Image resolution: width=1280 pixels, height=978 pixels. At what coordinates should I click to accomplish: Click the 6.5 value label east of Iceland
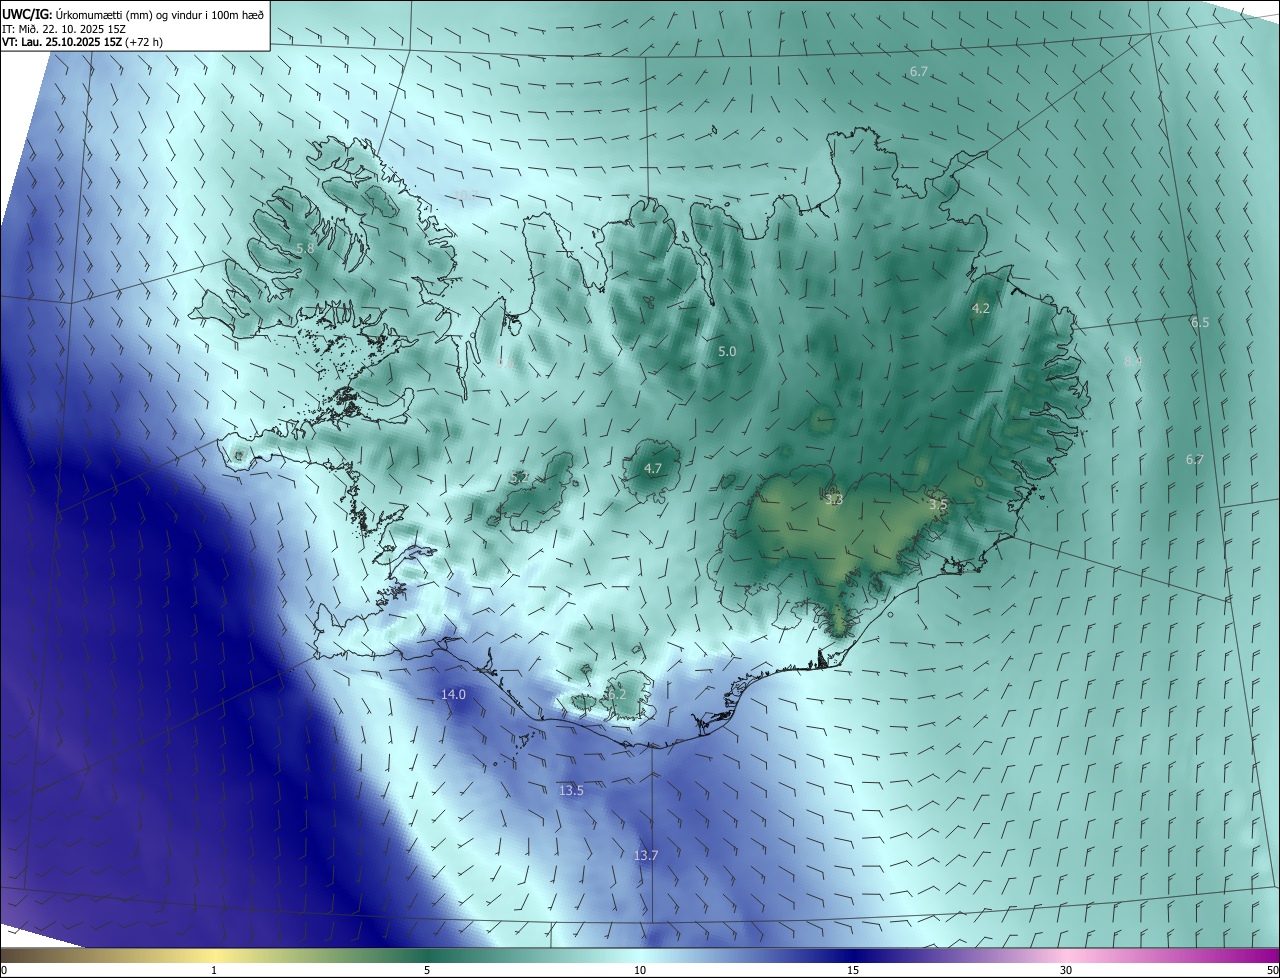coord(1200,322)
